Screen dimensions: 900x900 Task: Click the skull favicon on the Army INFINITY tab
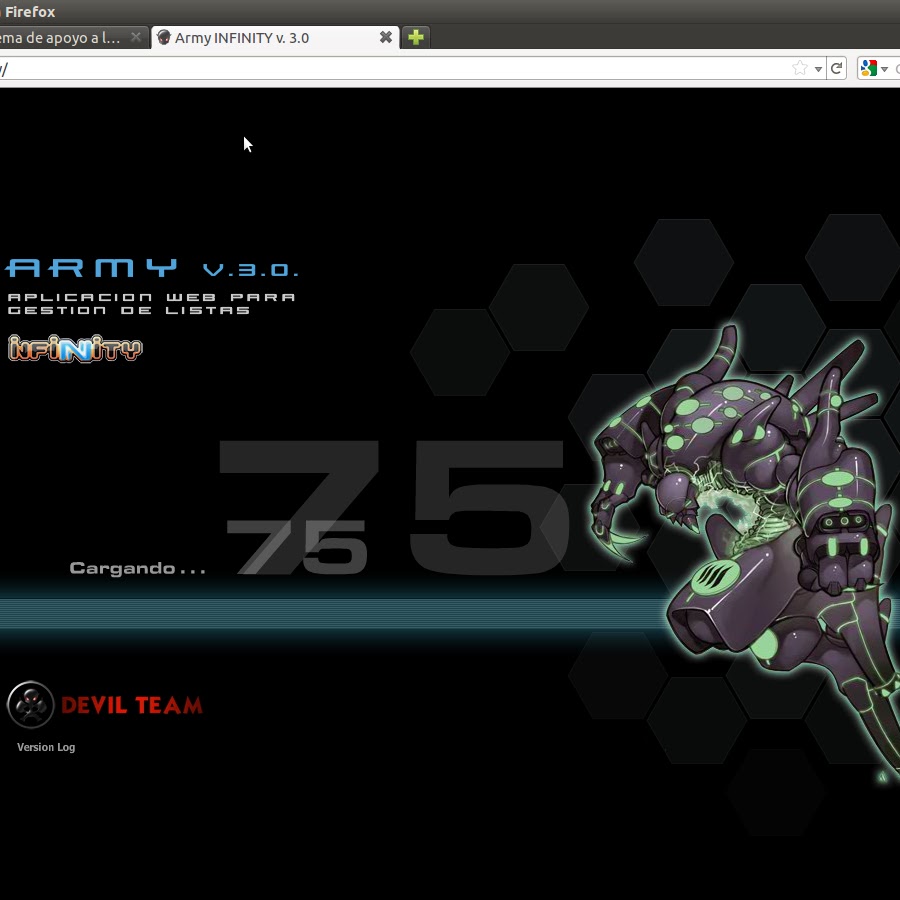point(164,38)
